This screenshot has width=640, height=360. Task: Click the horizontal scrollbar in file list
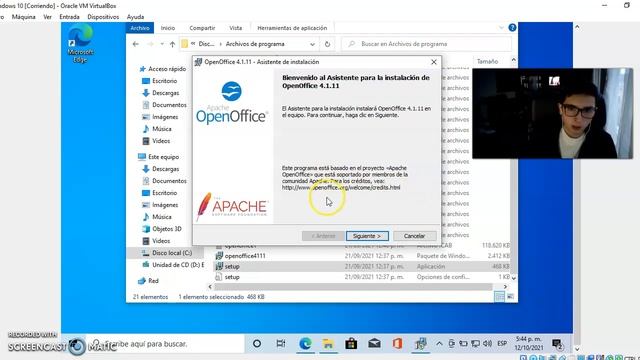pyautogui.click(x=353, y=287)
